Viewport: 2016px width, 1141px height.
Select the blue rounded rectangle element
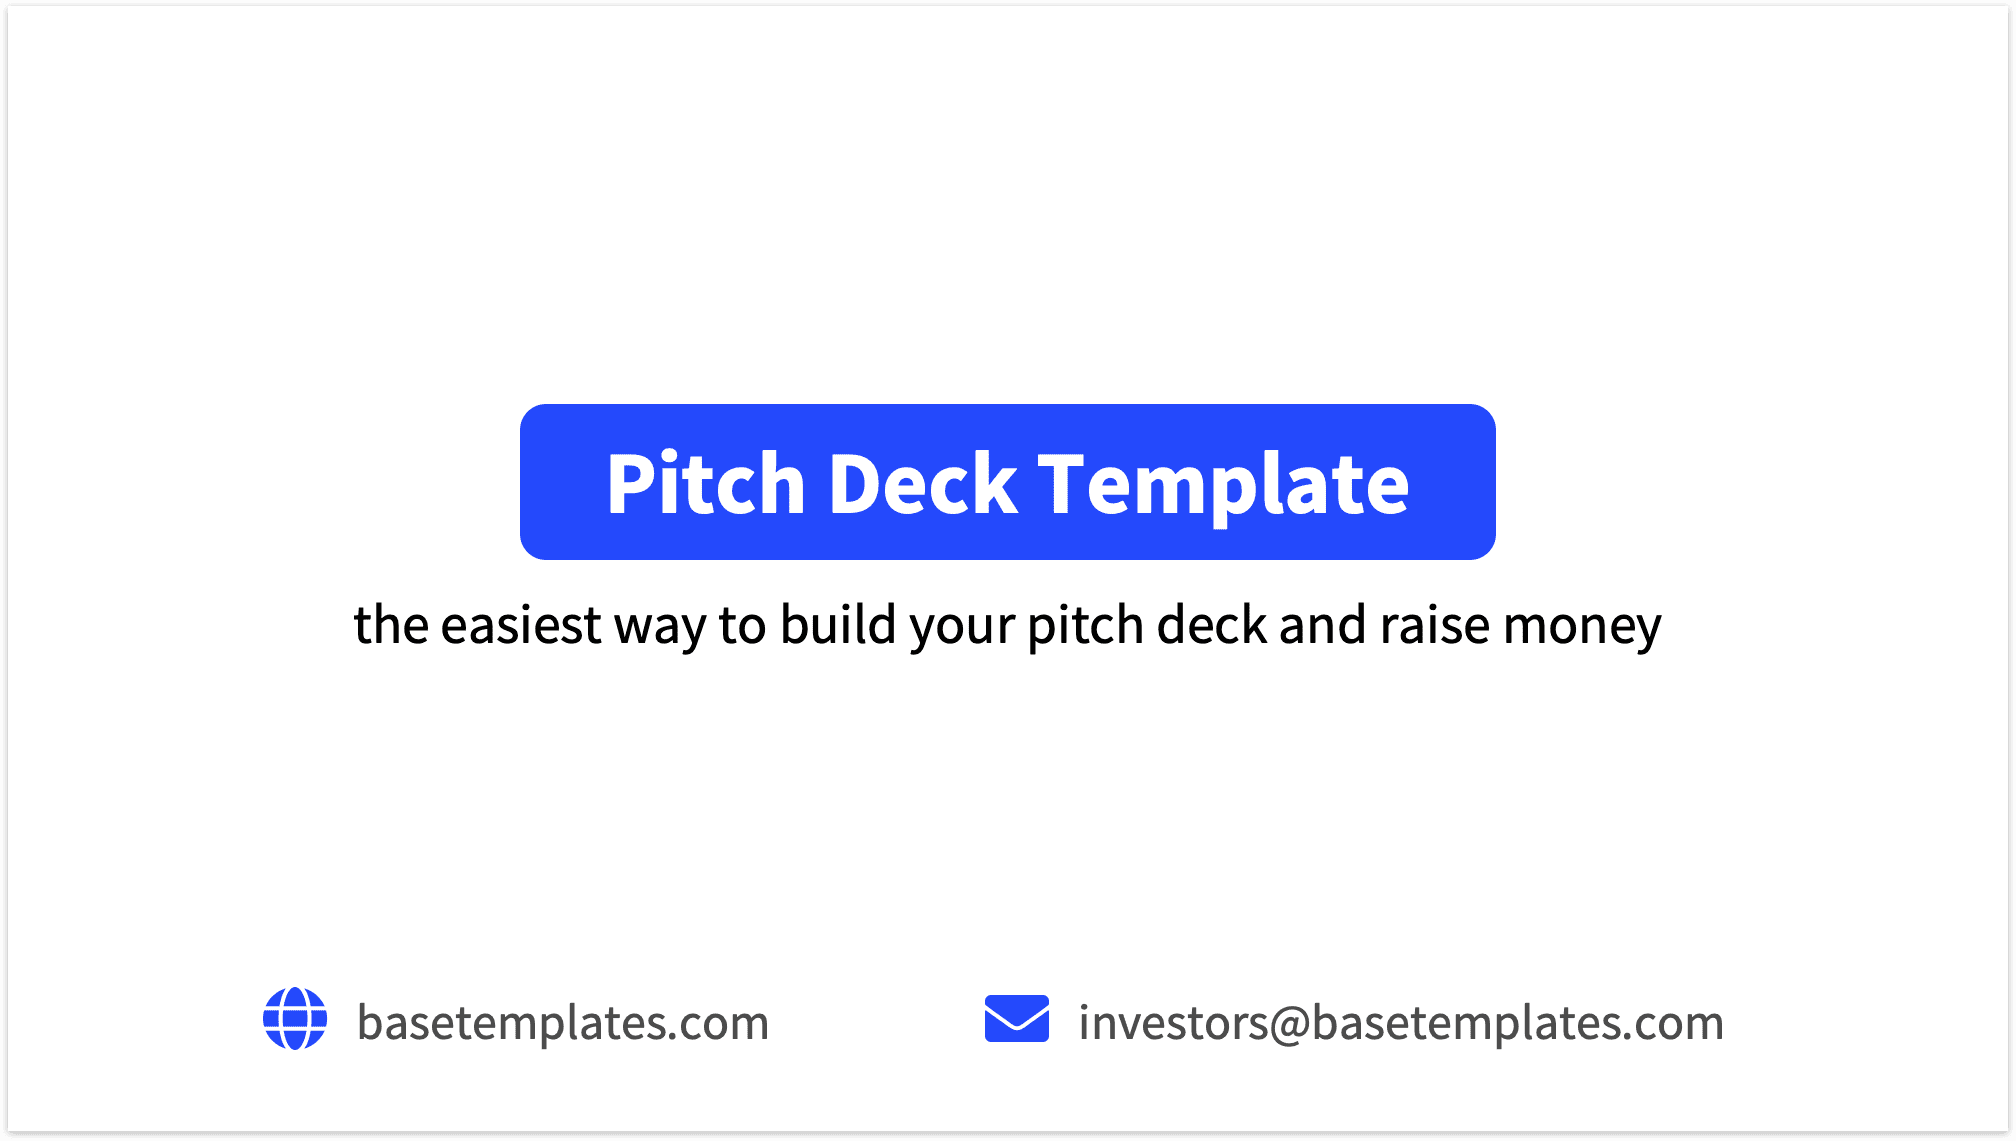click(1008, 482)
